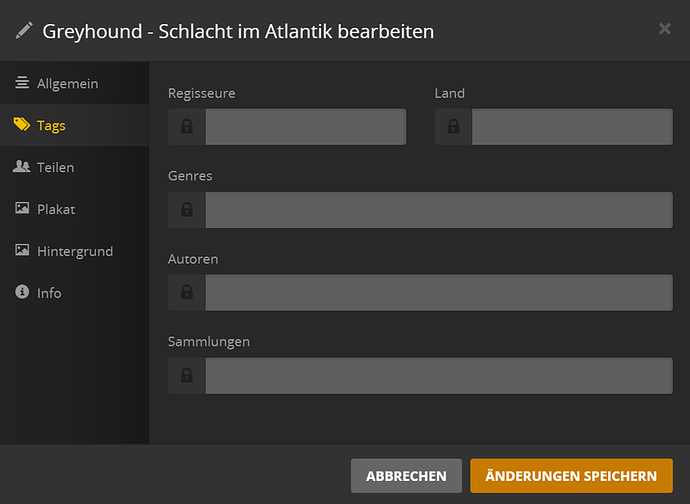Click the Genres tag field

pyautogui.click(x=439, y=210)
